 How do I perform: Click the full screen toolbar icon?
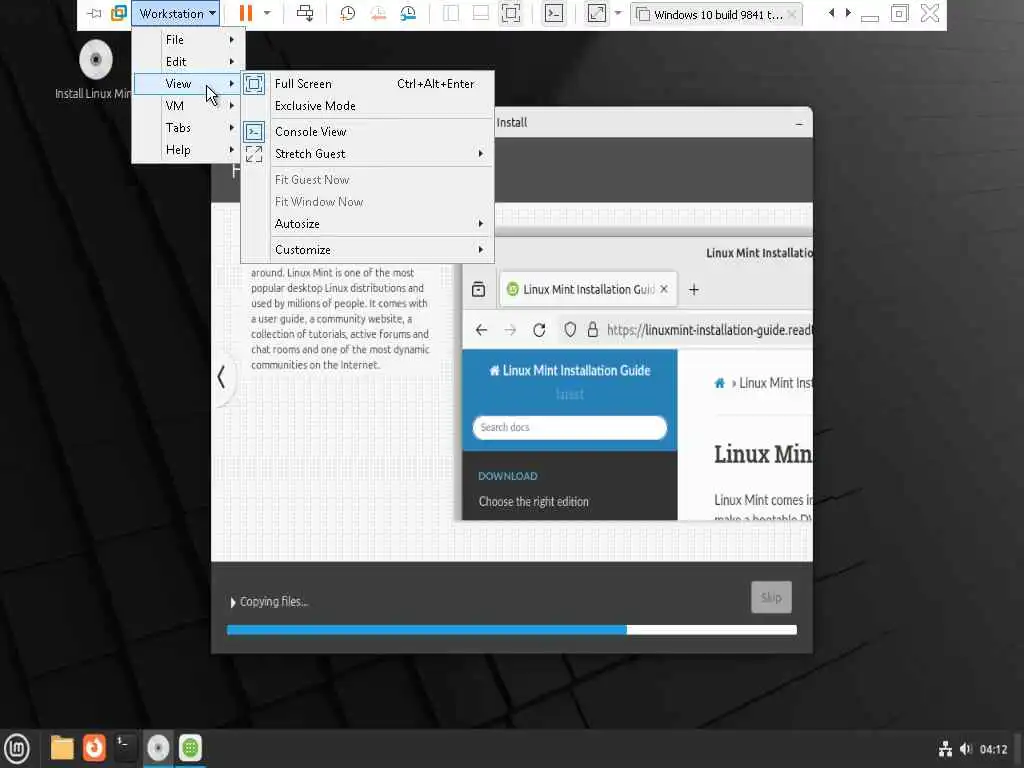click(511, 14)
